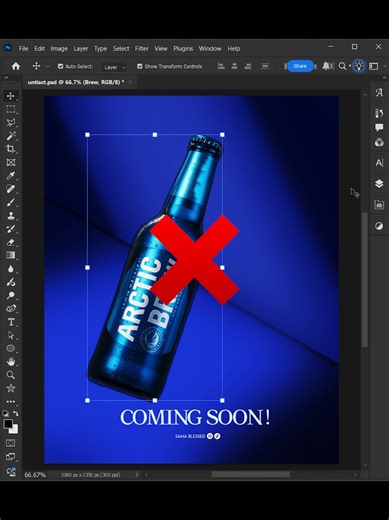
Task: Select the Polygonal Lasso tool
Action: click(x=11, y=123)
